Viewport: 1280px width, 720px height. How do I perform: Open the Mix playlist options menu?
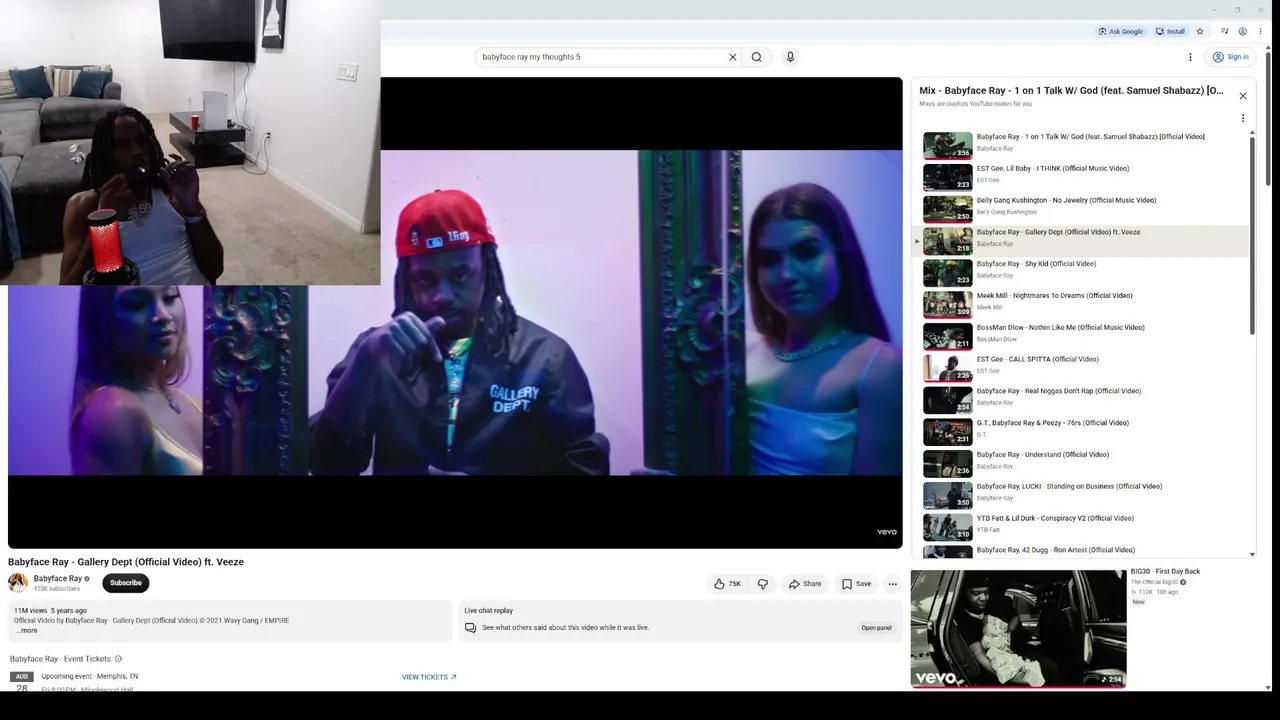pos(1243,118)
